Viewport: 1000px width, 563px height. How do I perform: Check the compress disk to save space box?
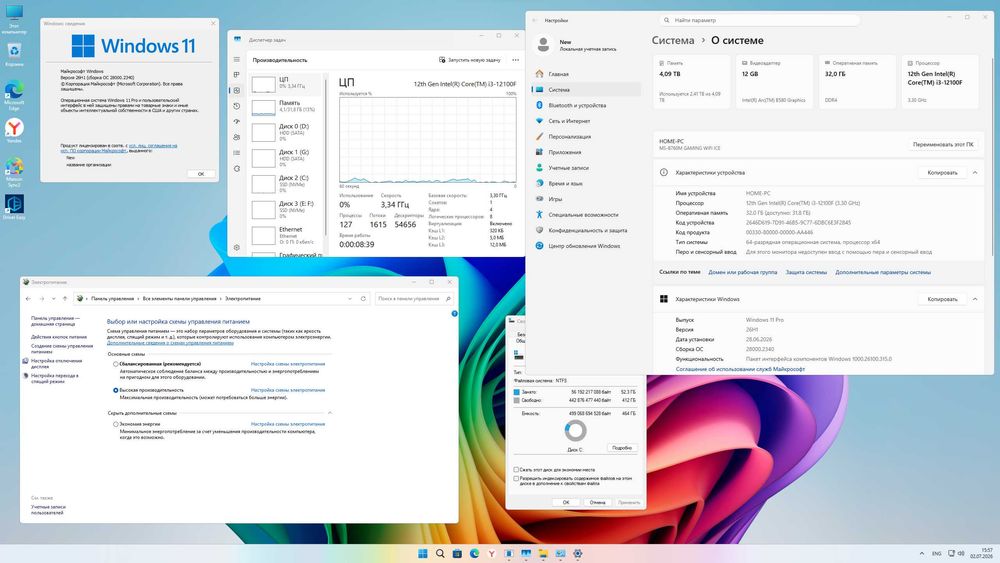[517, 470]
